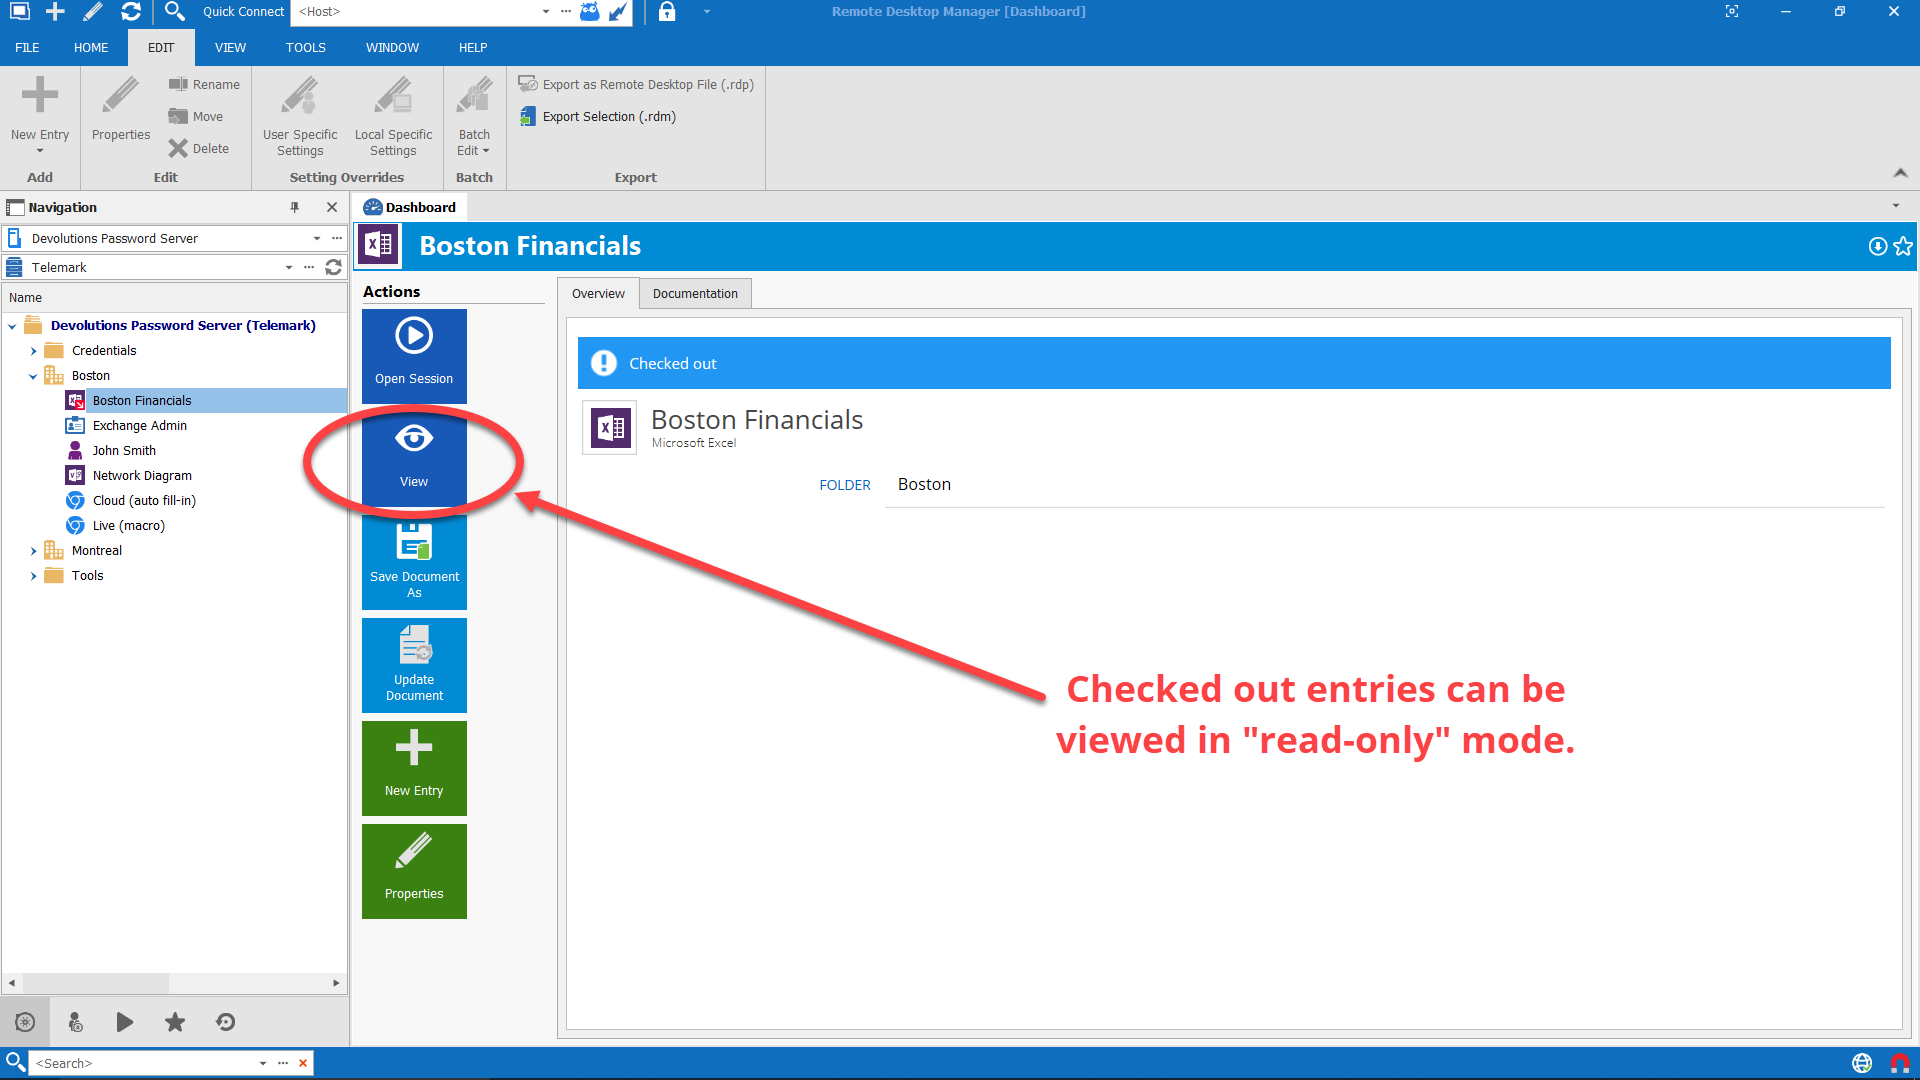1920x1080 pixels.
Task: Select the Network Diagram entry
Action: (x=142, y=476)
